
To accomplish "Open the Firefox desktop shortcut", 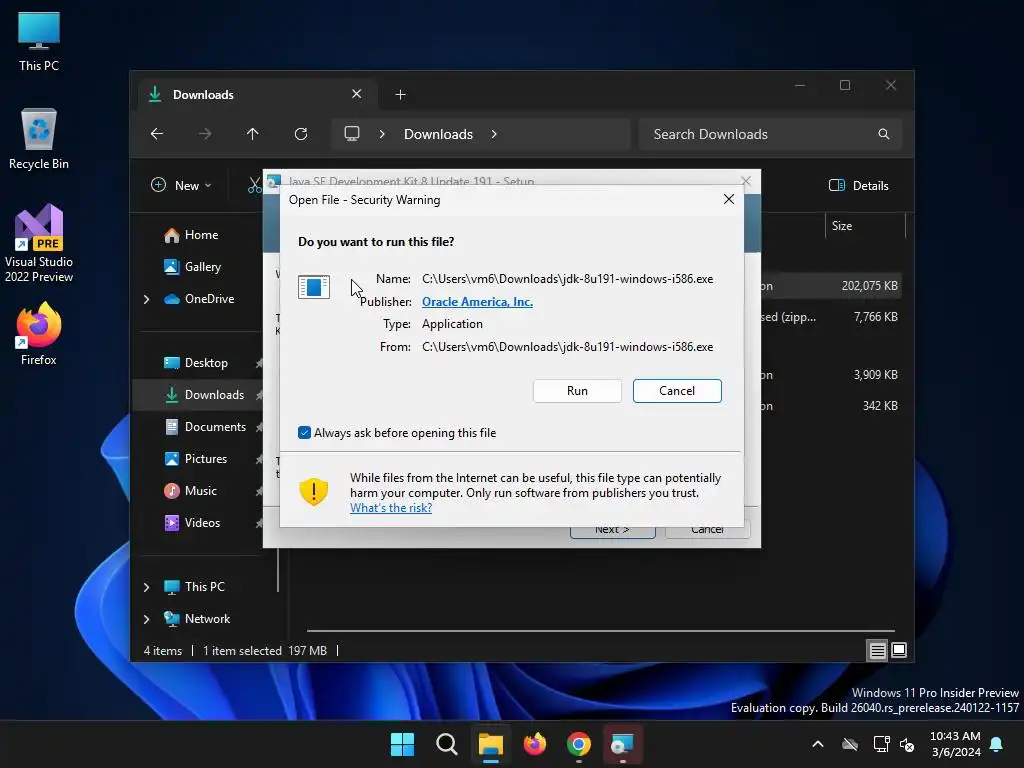I will click(x=39, y=334).
